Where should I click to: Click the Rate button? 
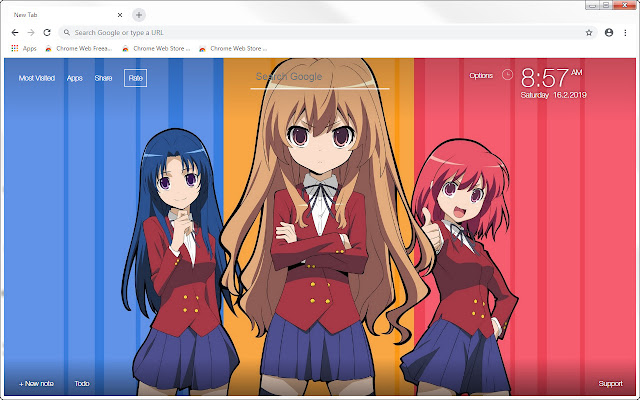coord(136,78)
